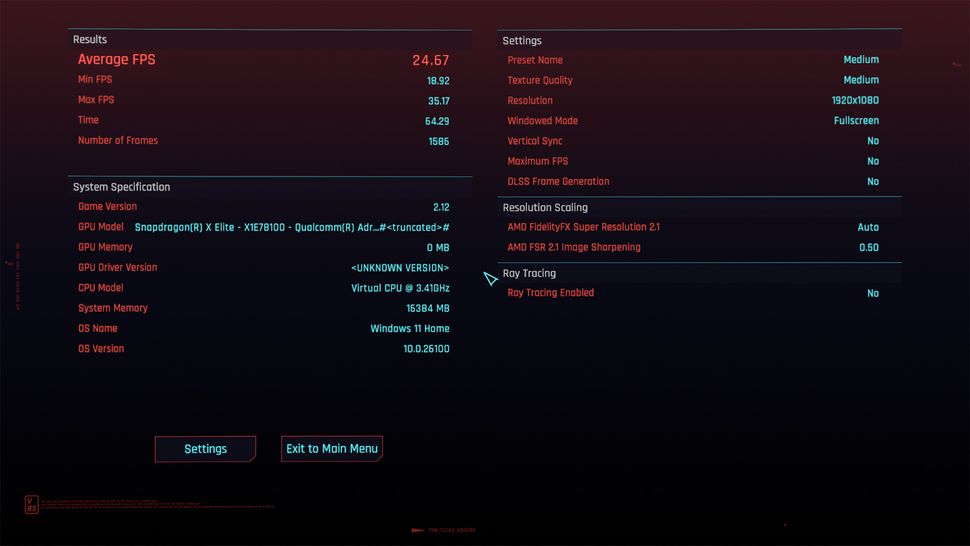The height and width of the screenshot is (546, 970).
Task: Click Exit to Main Menu
Action: coord(332,449)
